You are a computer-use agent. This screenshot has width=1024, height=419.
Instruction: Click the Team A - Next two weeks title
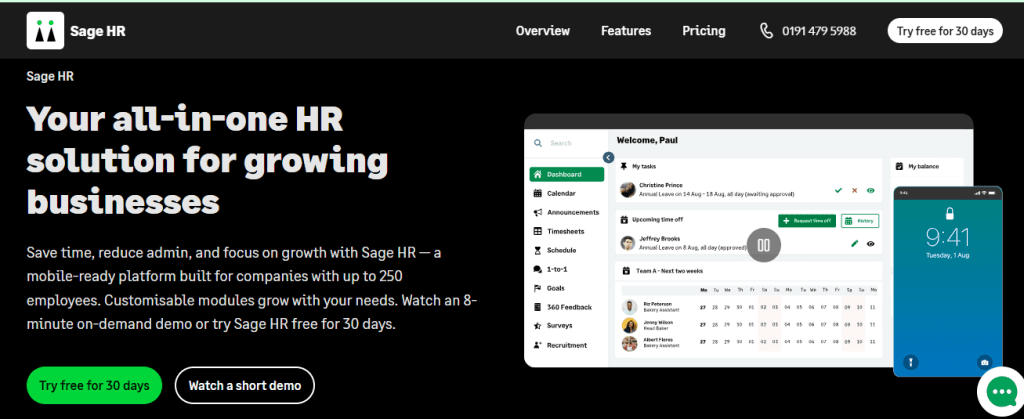pos(668,271)
